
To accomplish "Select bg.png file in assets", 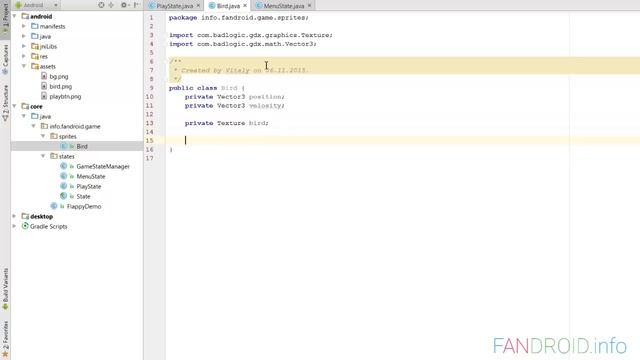I will point(59,76).
